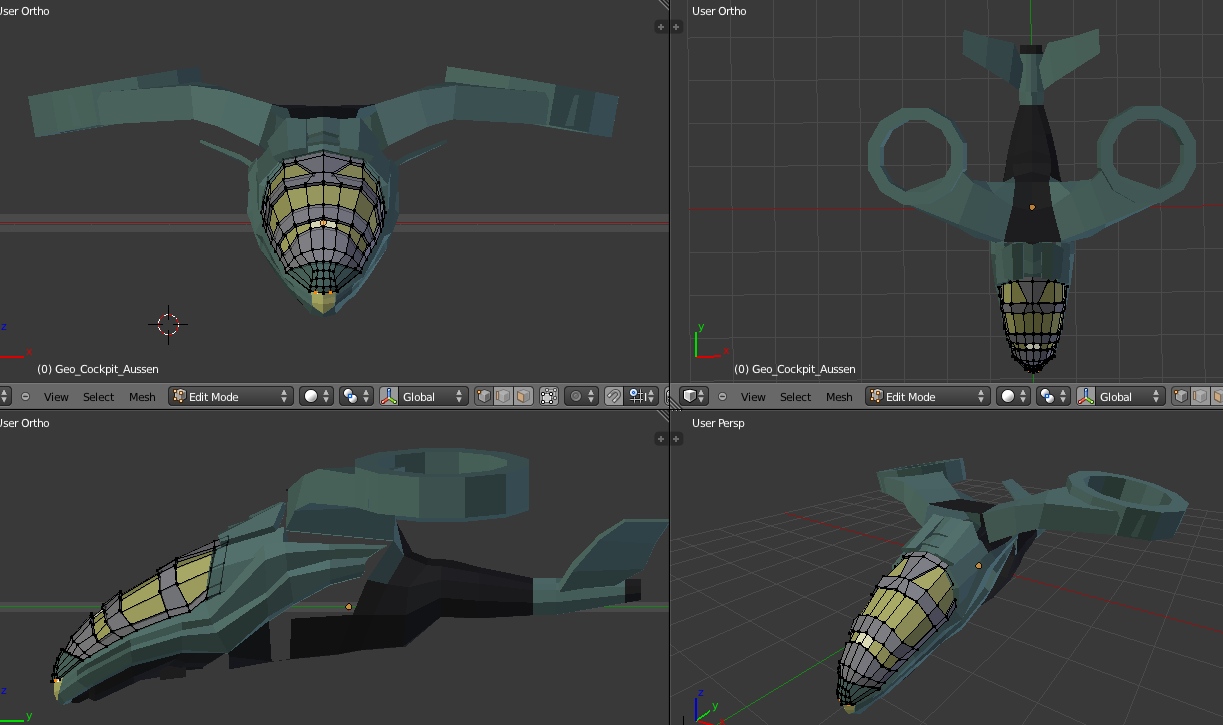The image size is (1223, 725).
Task: Toggle the snap magnet in the left header
Action: tap(614, 397)
